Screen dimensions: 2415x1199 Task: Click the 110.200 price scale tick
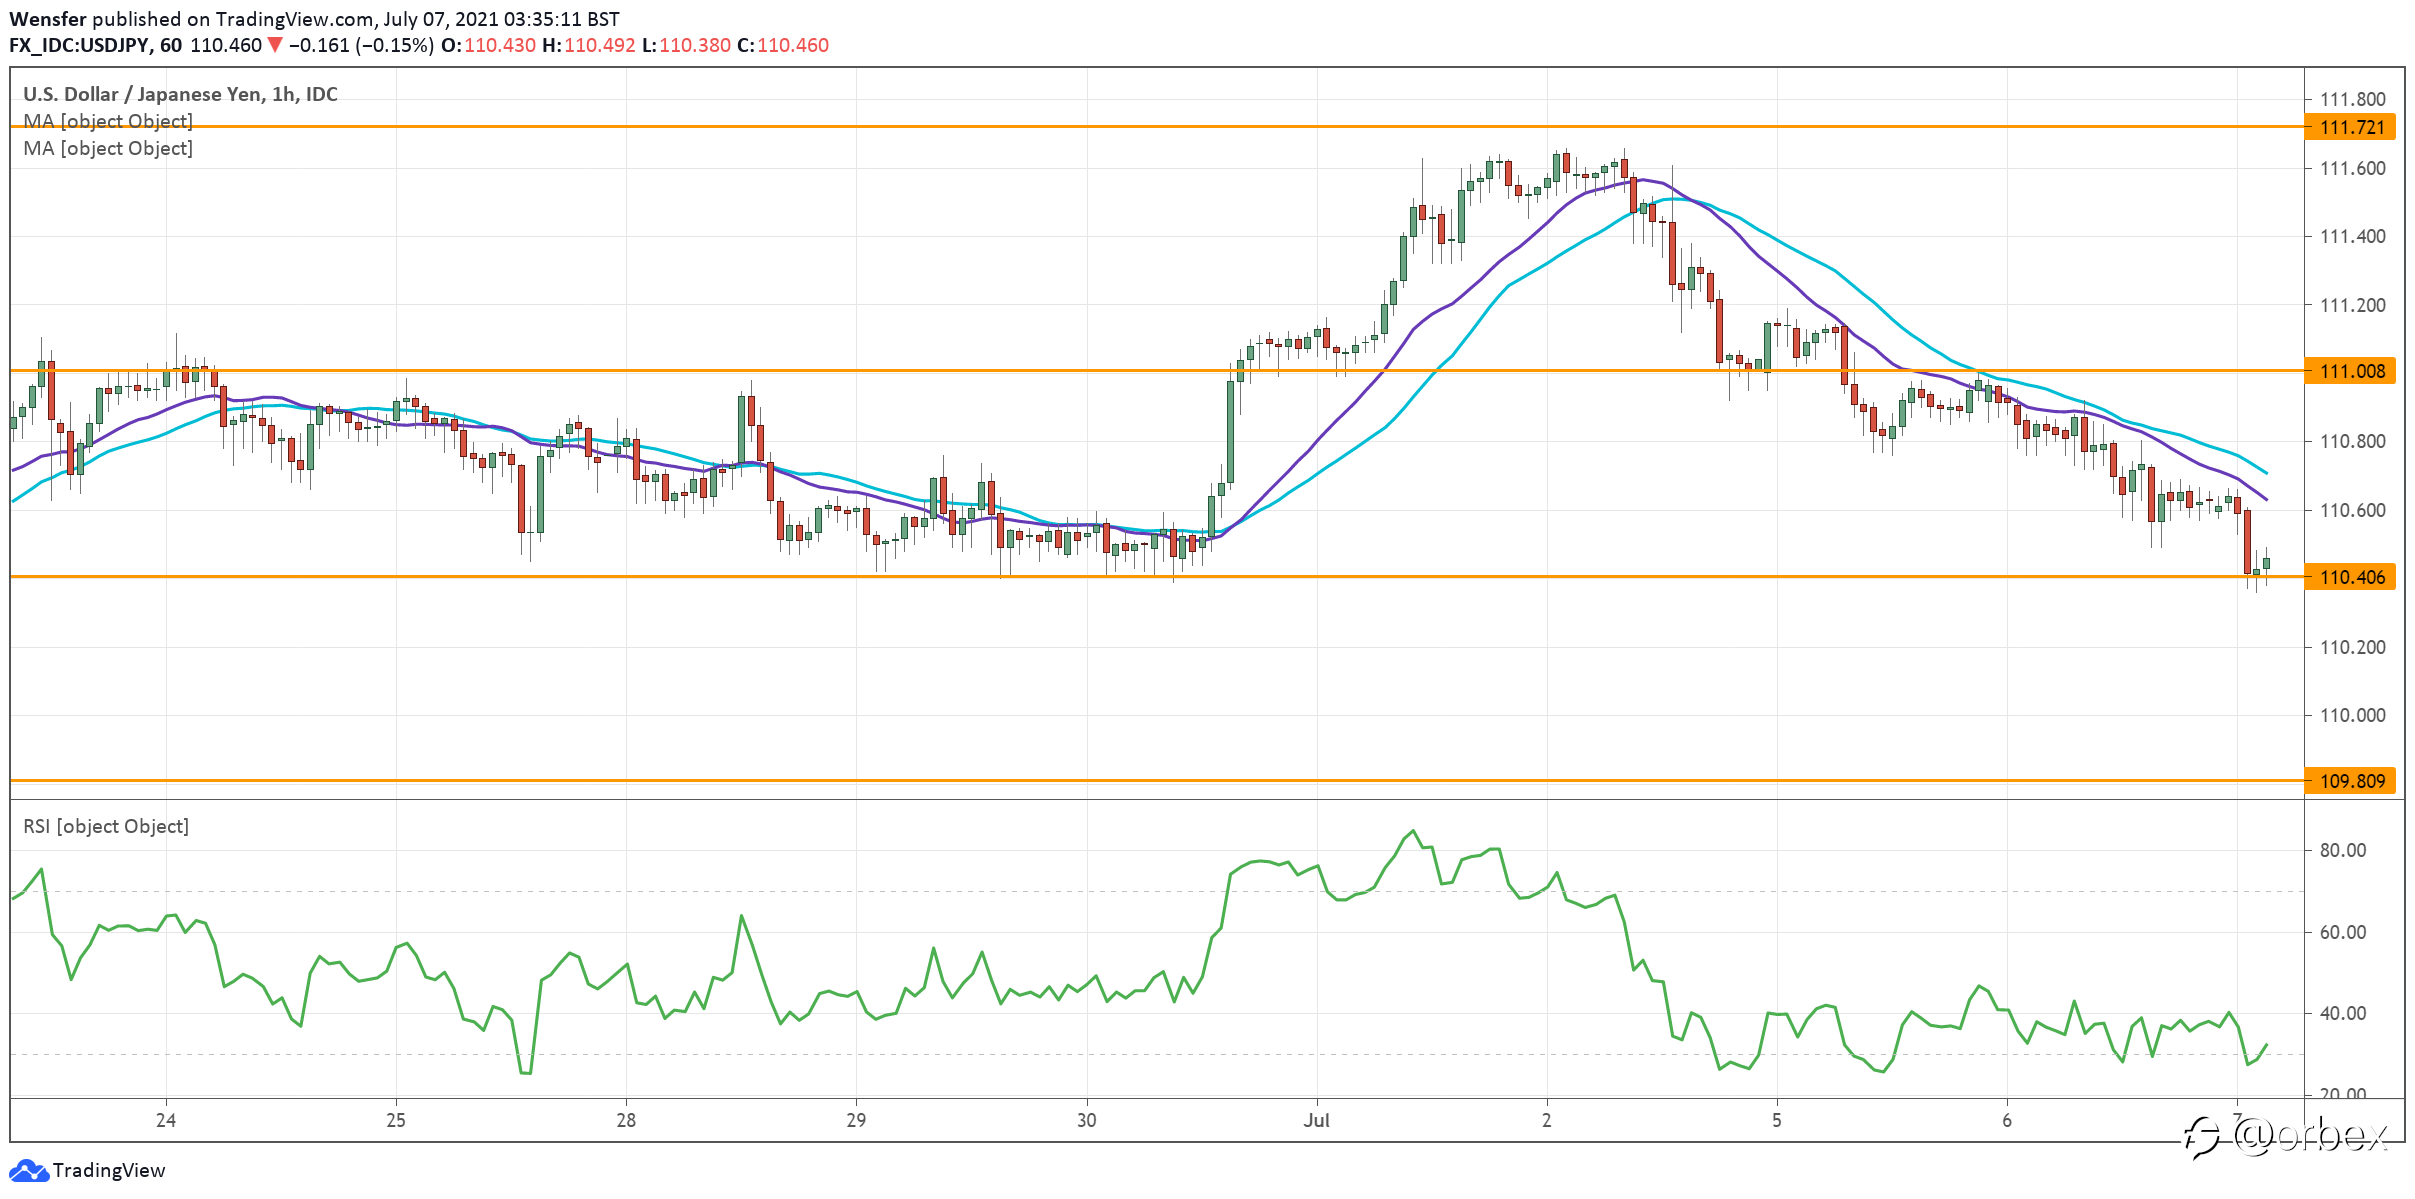pyautogui.click(x=2352, y=647)
